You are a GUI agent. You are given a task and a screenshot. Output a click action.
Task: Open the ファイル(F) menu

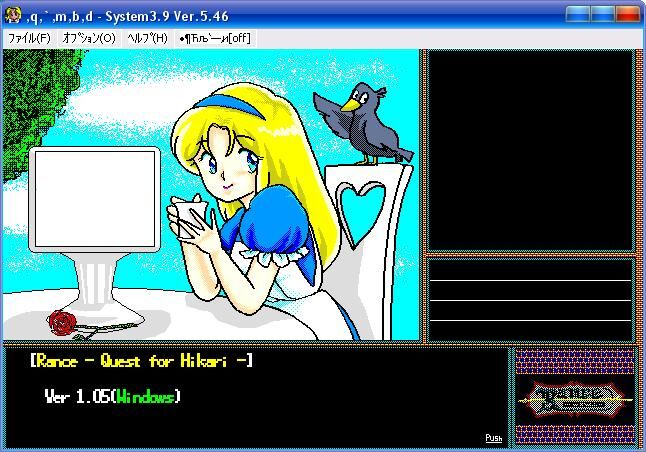29,39
